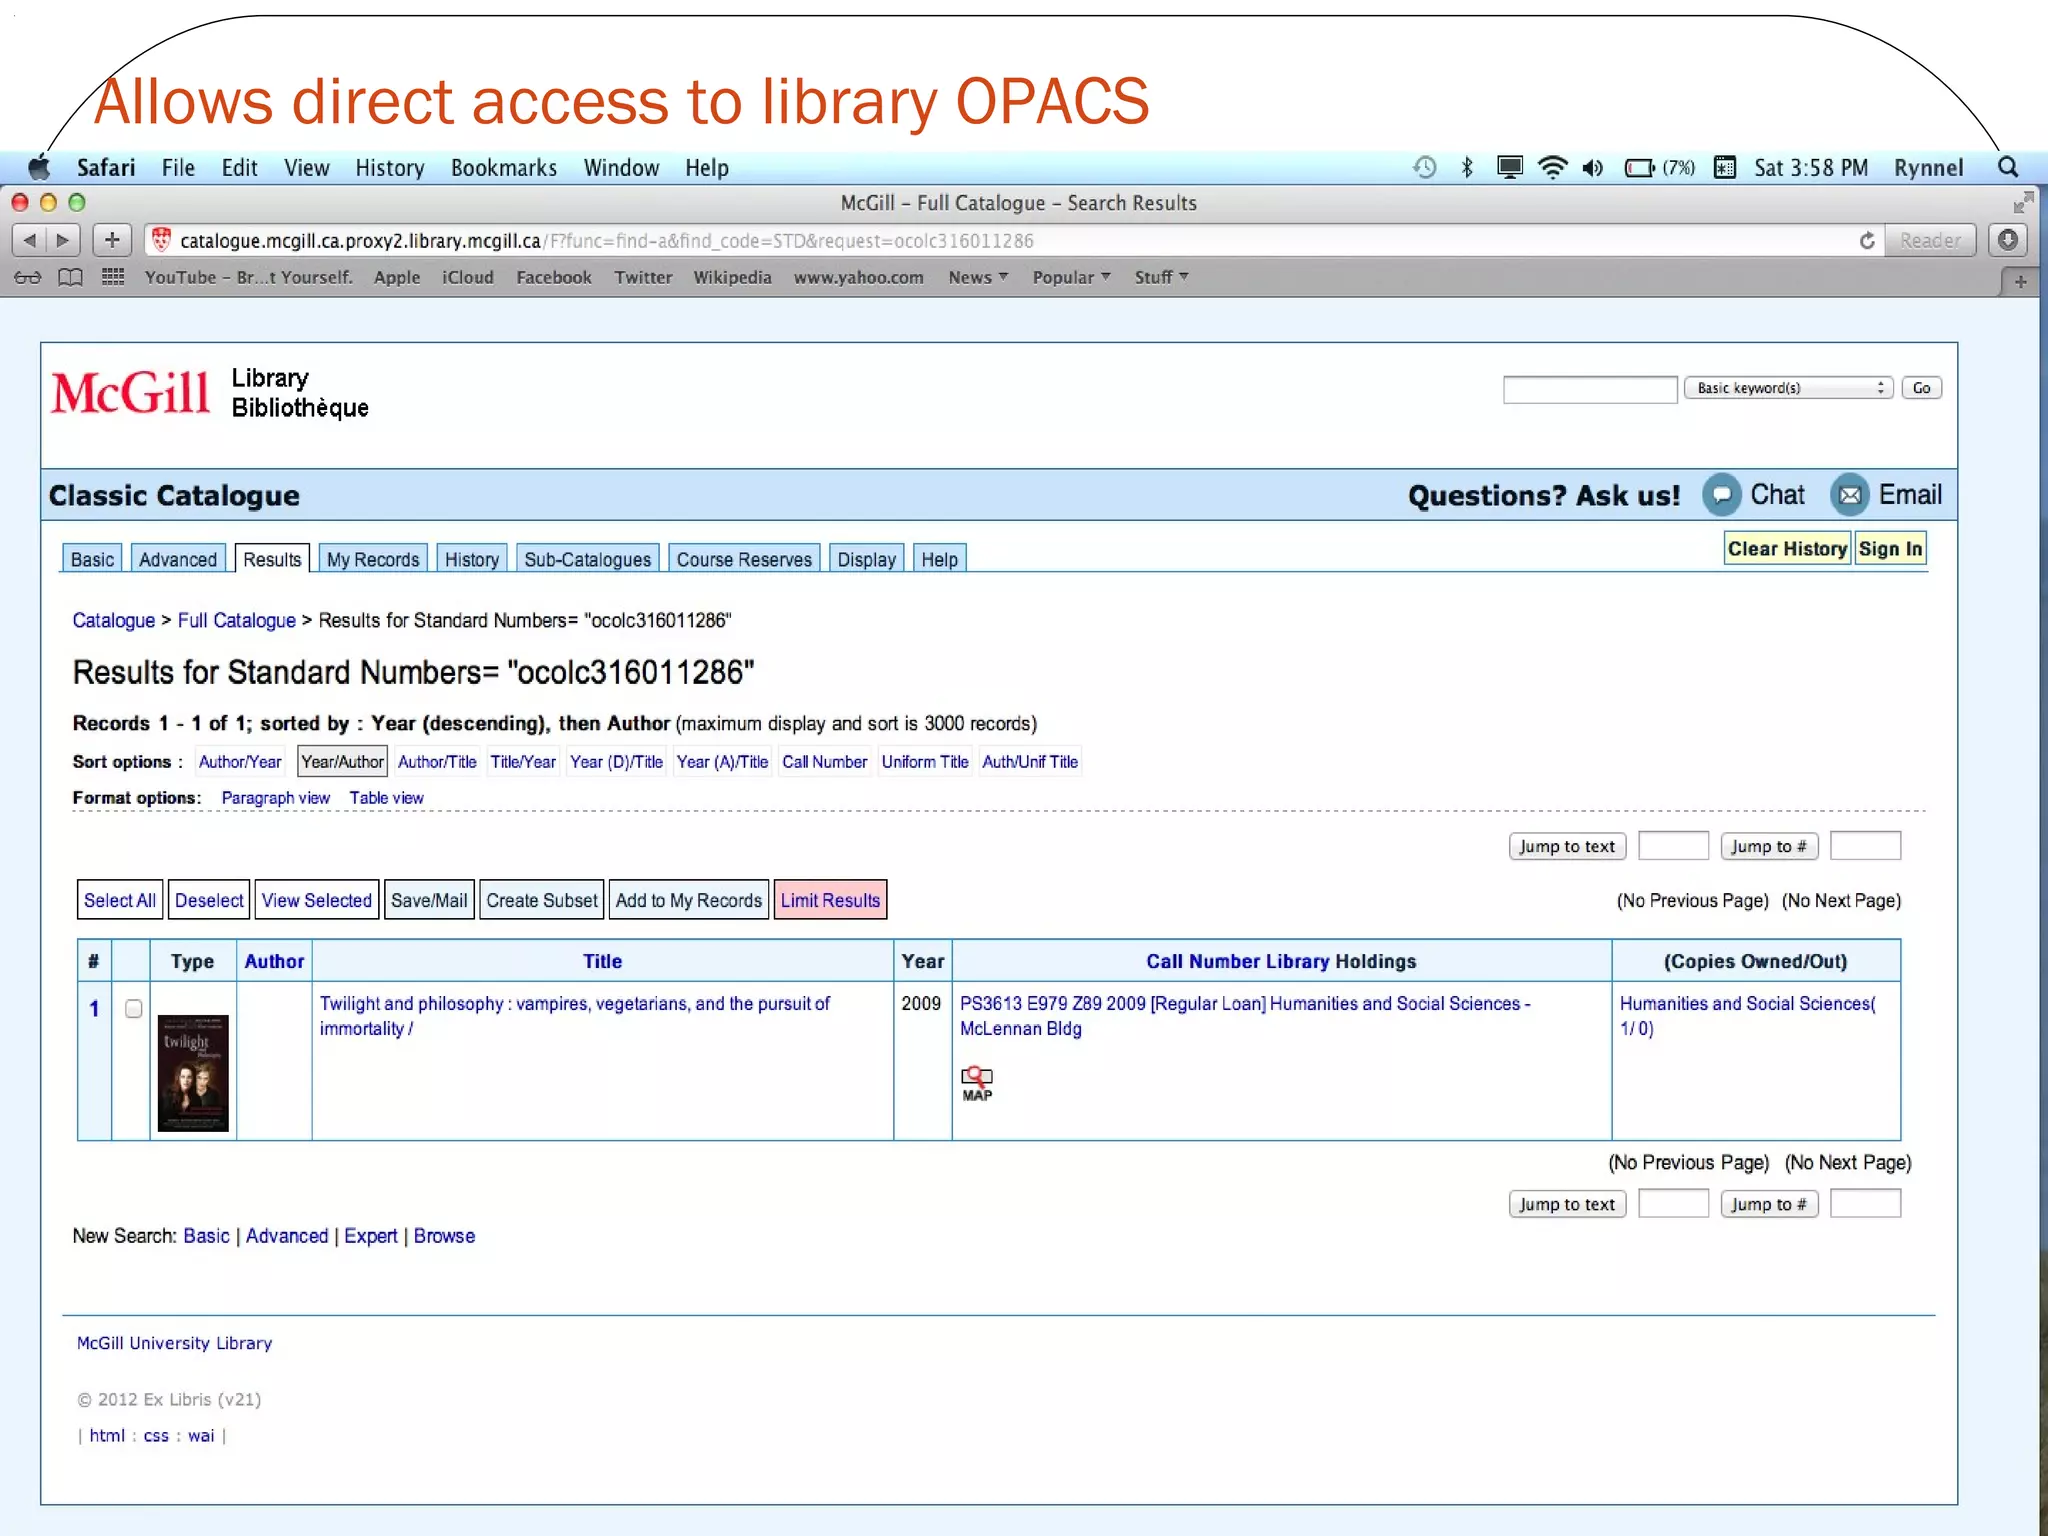Open the Top Sites grid icon
Image resolution: width=2048 pixels, height=1536 pixels.
[x=113, y=277]
